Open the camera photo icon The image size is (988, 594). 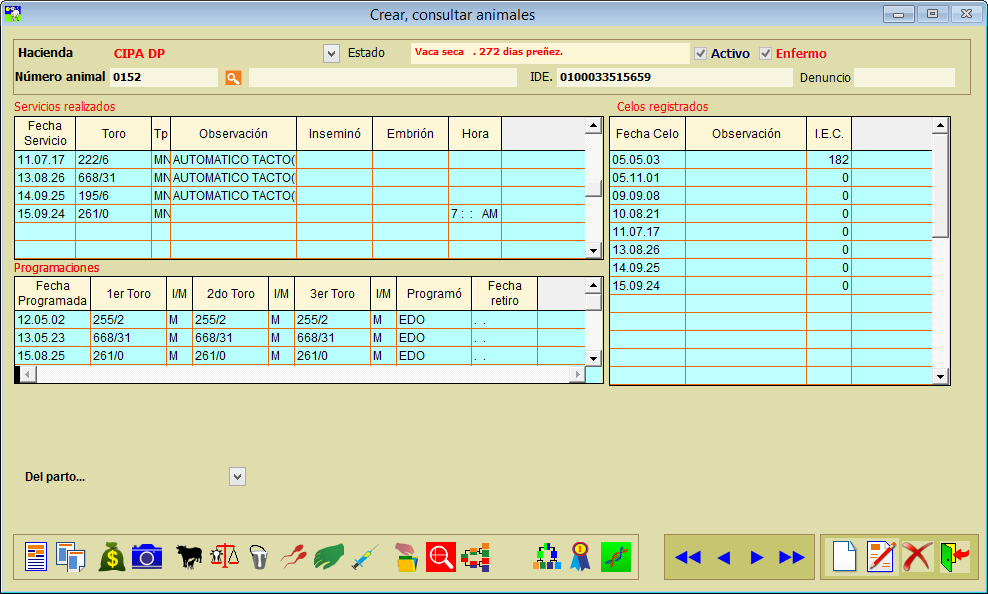(x=147, y=557)
